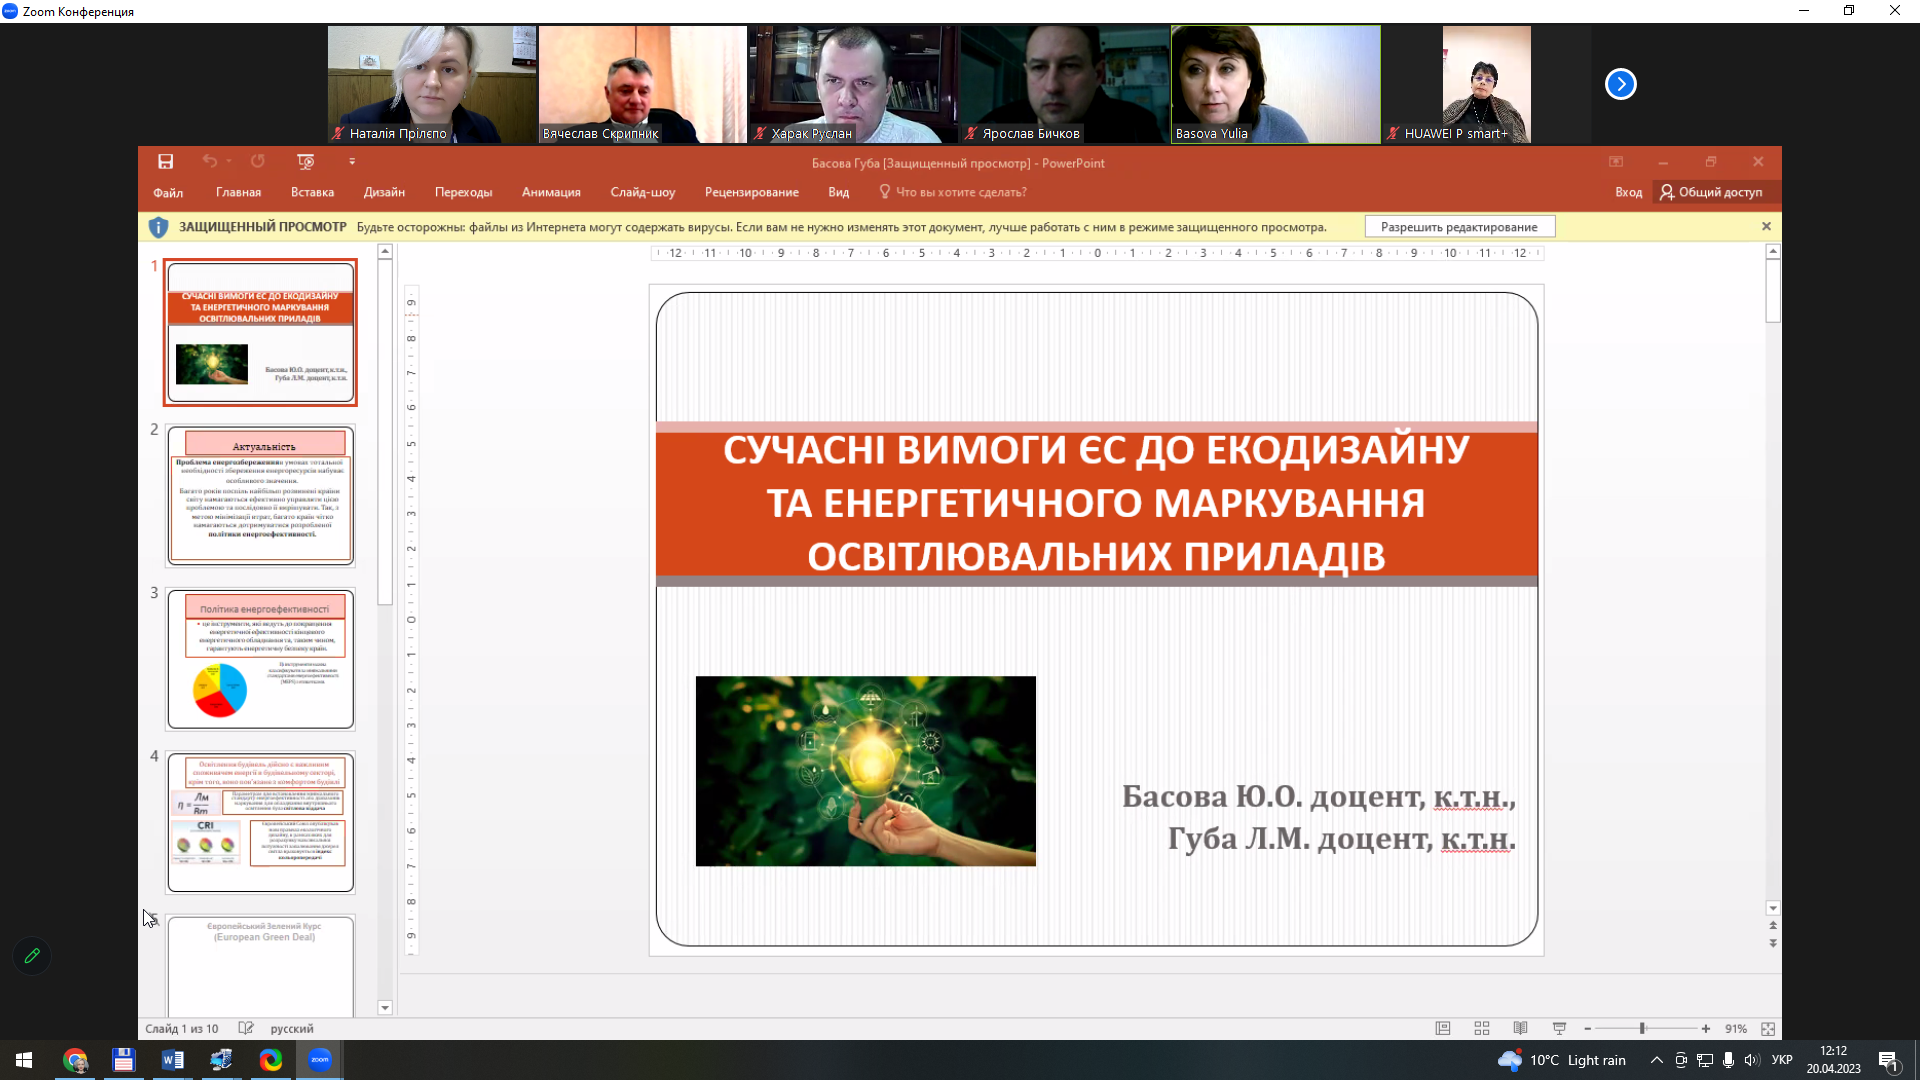Select Basova Yulia video tile
This screenshot has width=1920, height=1080.
point(1276,84)
